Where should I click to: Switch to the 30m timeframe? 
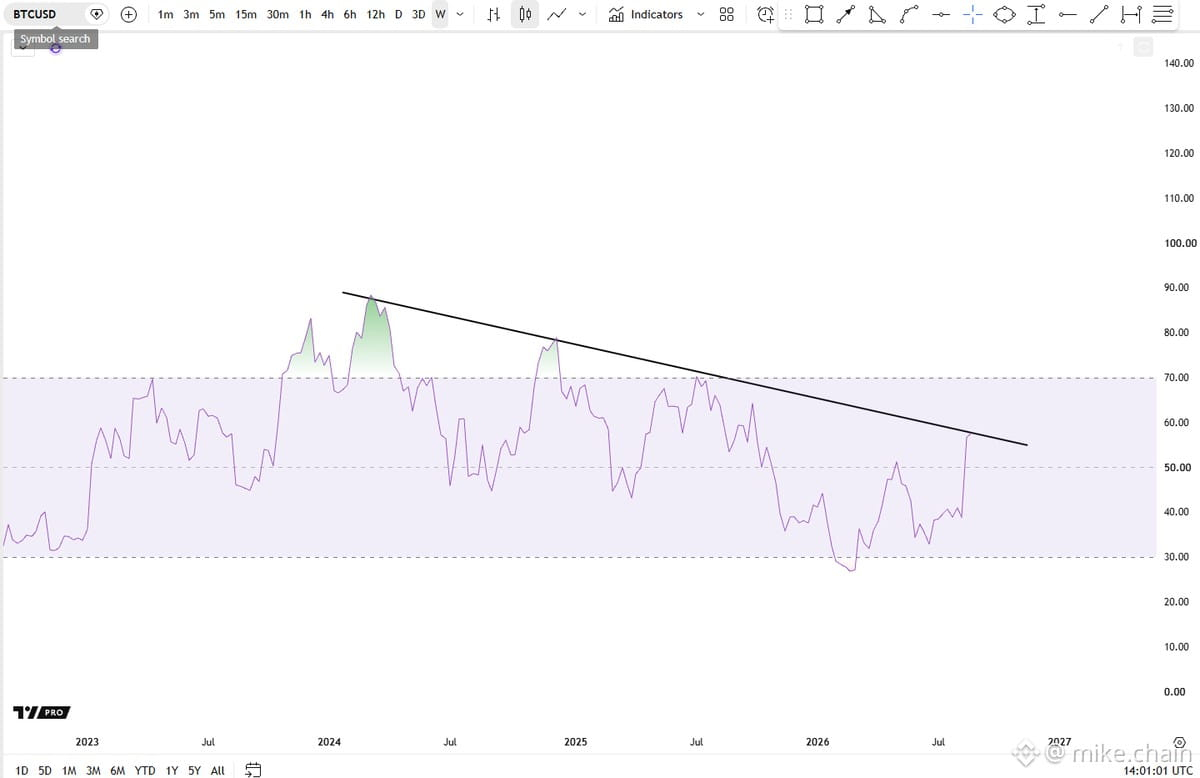coord(278,15)
